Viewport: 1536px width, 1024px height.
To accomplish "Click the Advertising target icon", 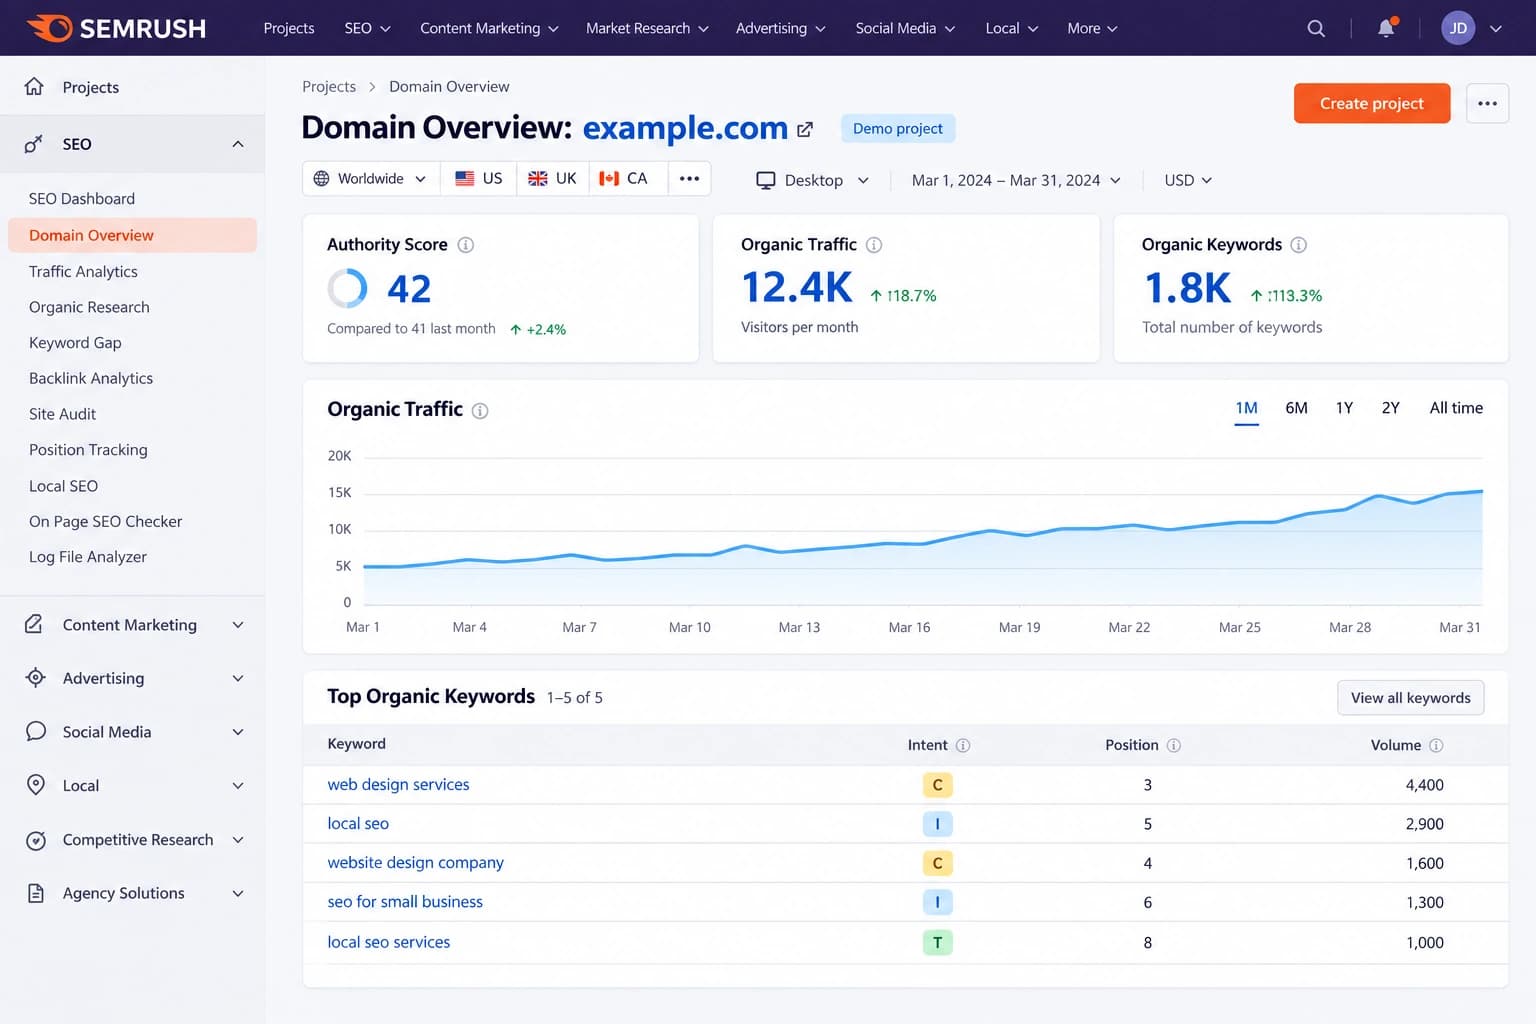I will click(x=35, y=677).
